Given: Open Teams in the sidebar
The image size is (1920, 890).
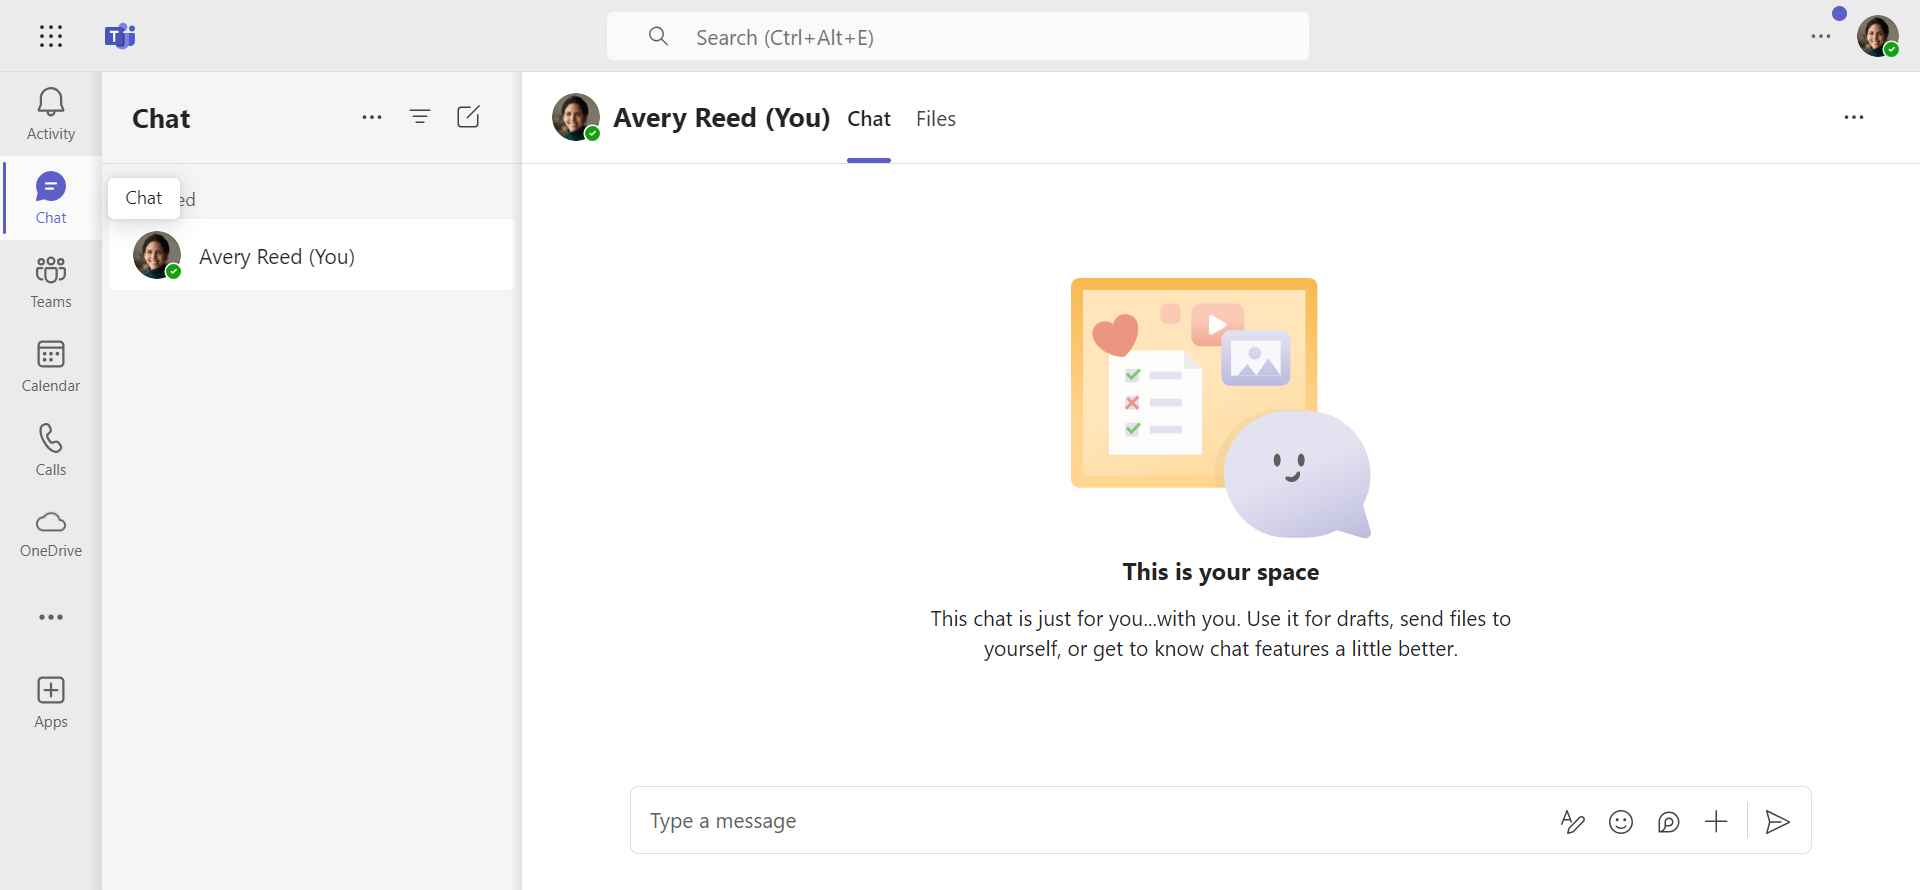Looking at the screenshot, I should click(51, 282).
